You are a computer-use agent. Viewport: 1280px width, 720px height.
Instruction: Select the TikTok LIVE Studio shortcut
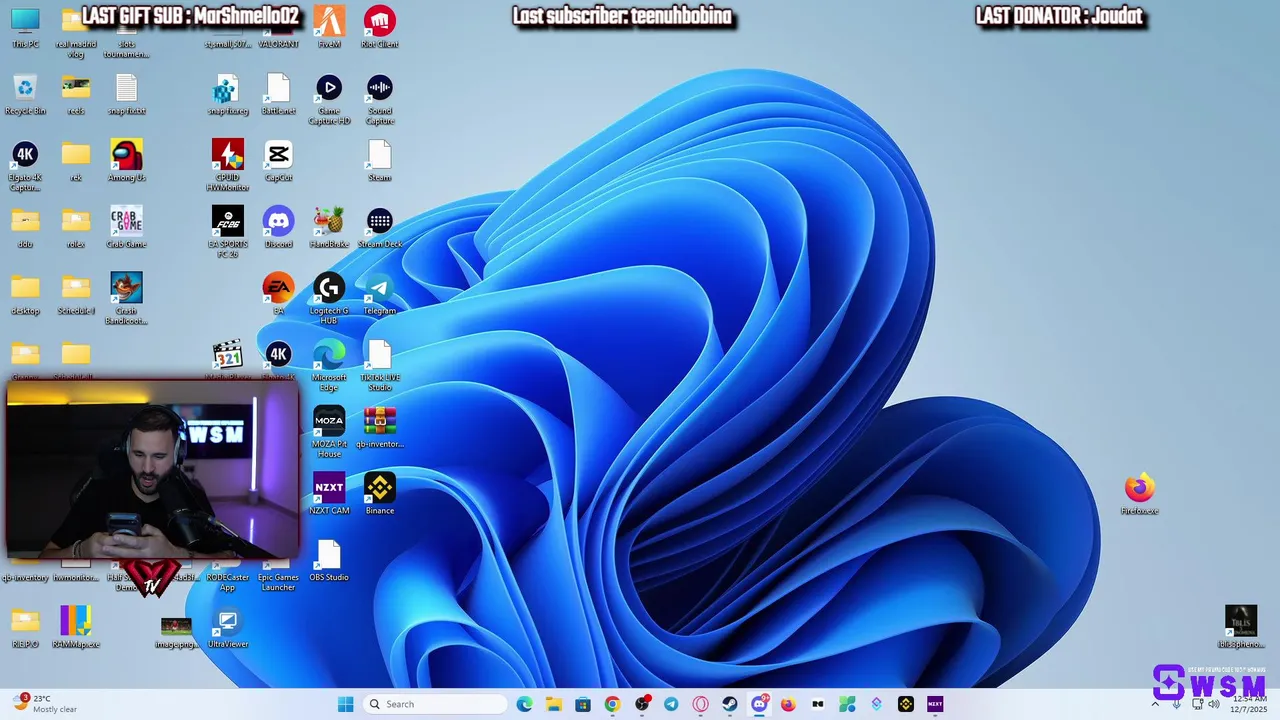(380, 365)
